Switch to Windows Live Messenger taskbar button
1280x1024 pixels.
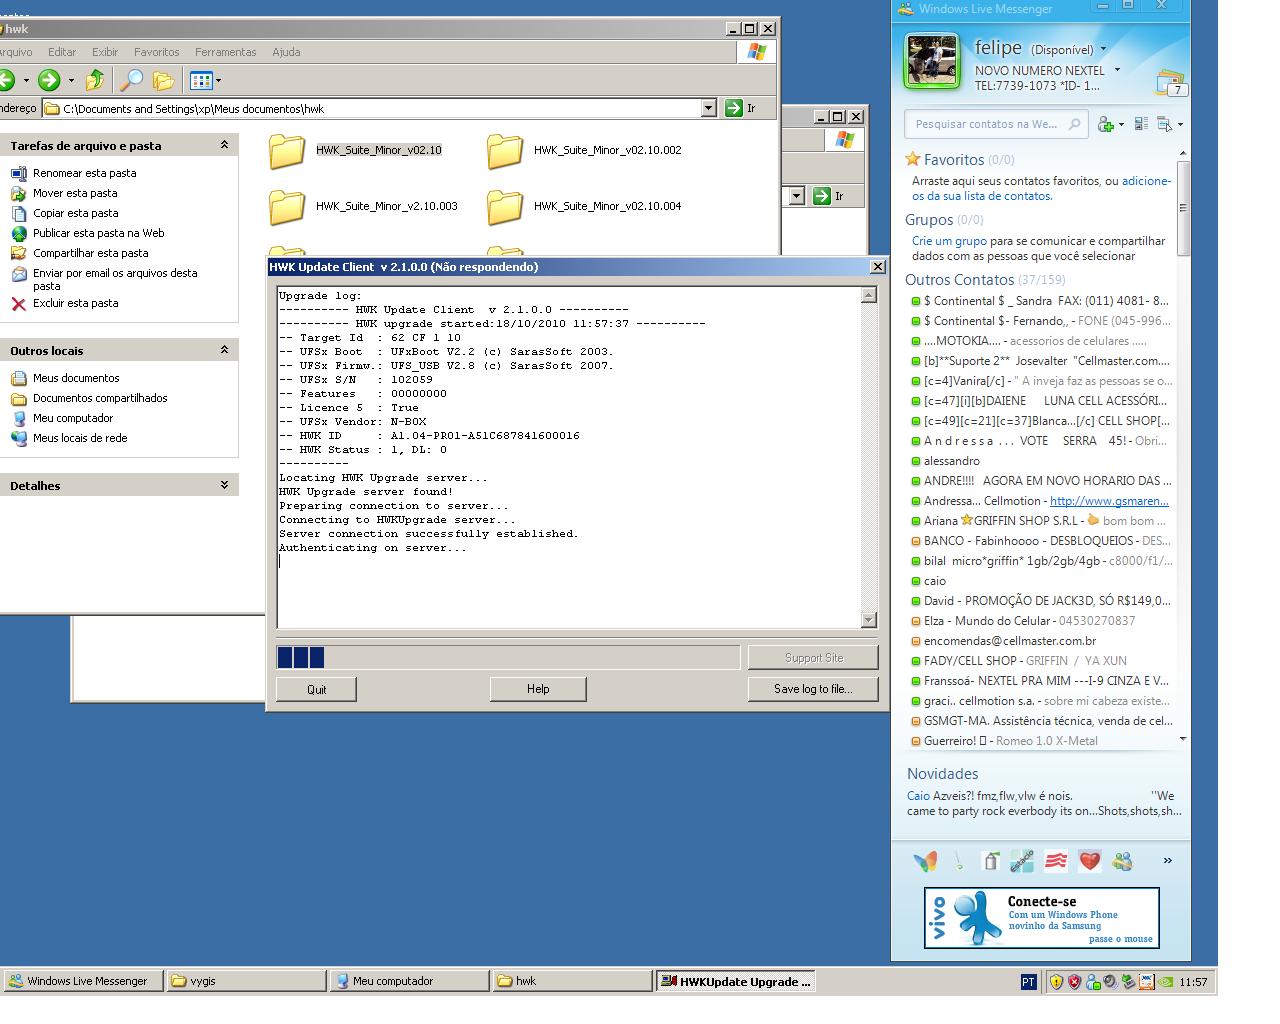[x=82, y=981]
